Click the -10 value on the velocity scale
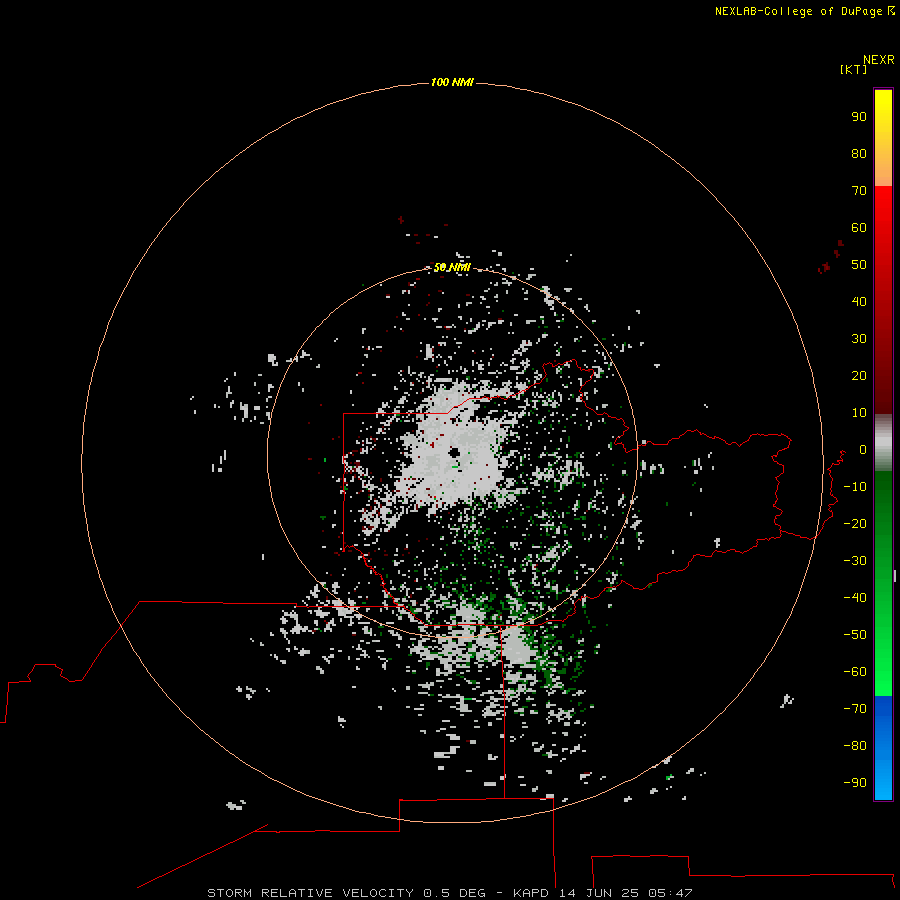This screenshot has height=900, width=900. [x=855, y=487]
